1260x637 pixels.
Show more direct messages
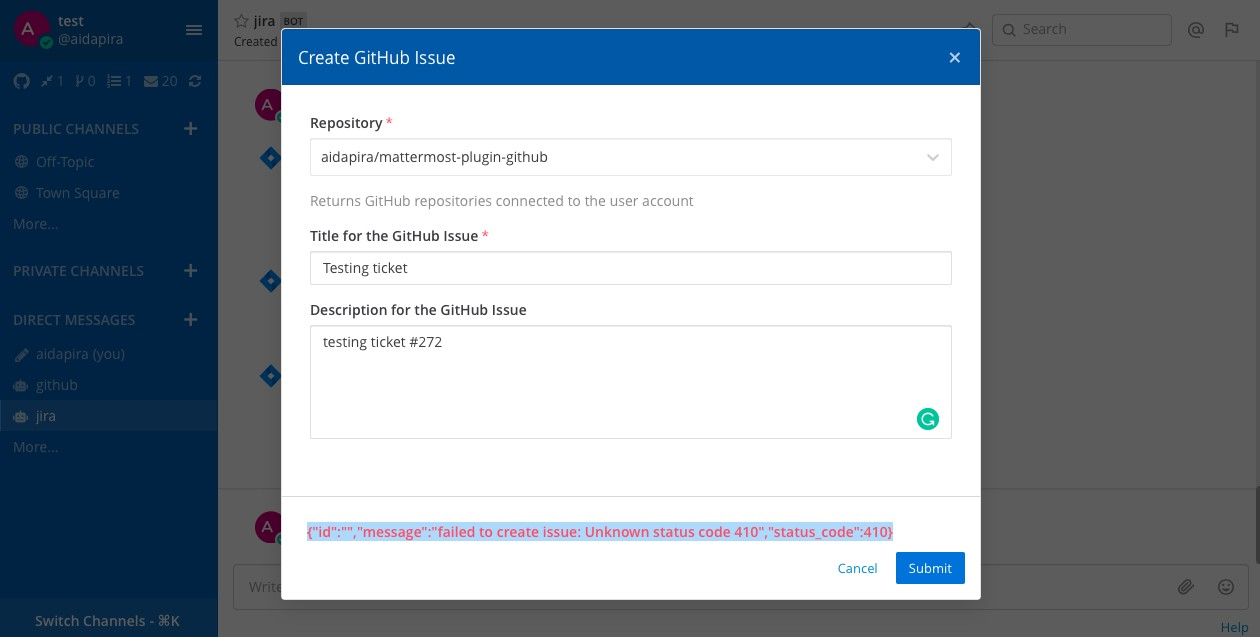(x=36, y=447)
